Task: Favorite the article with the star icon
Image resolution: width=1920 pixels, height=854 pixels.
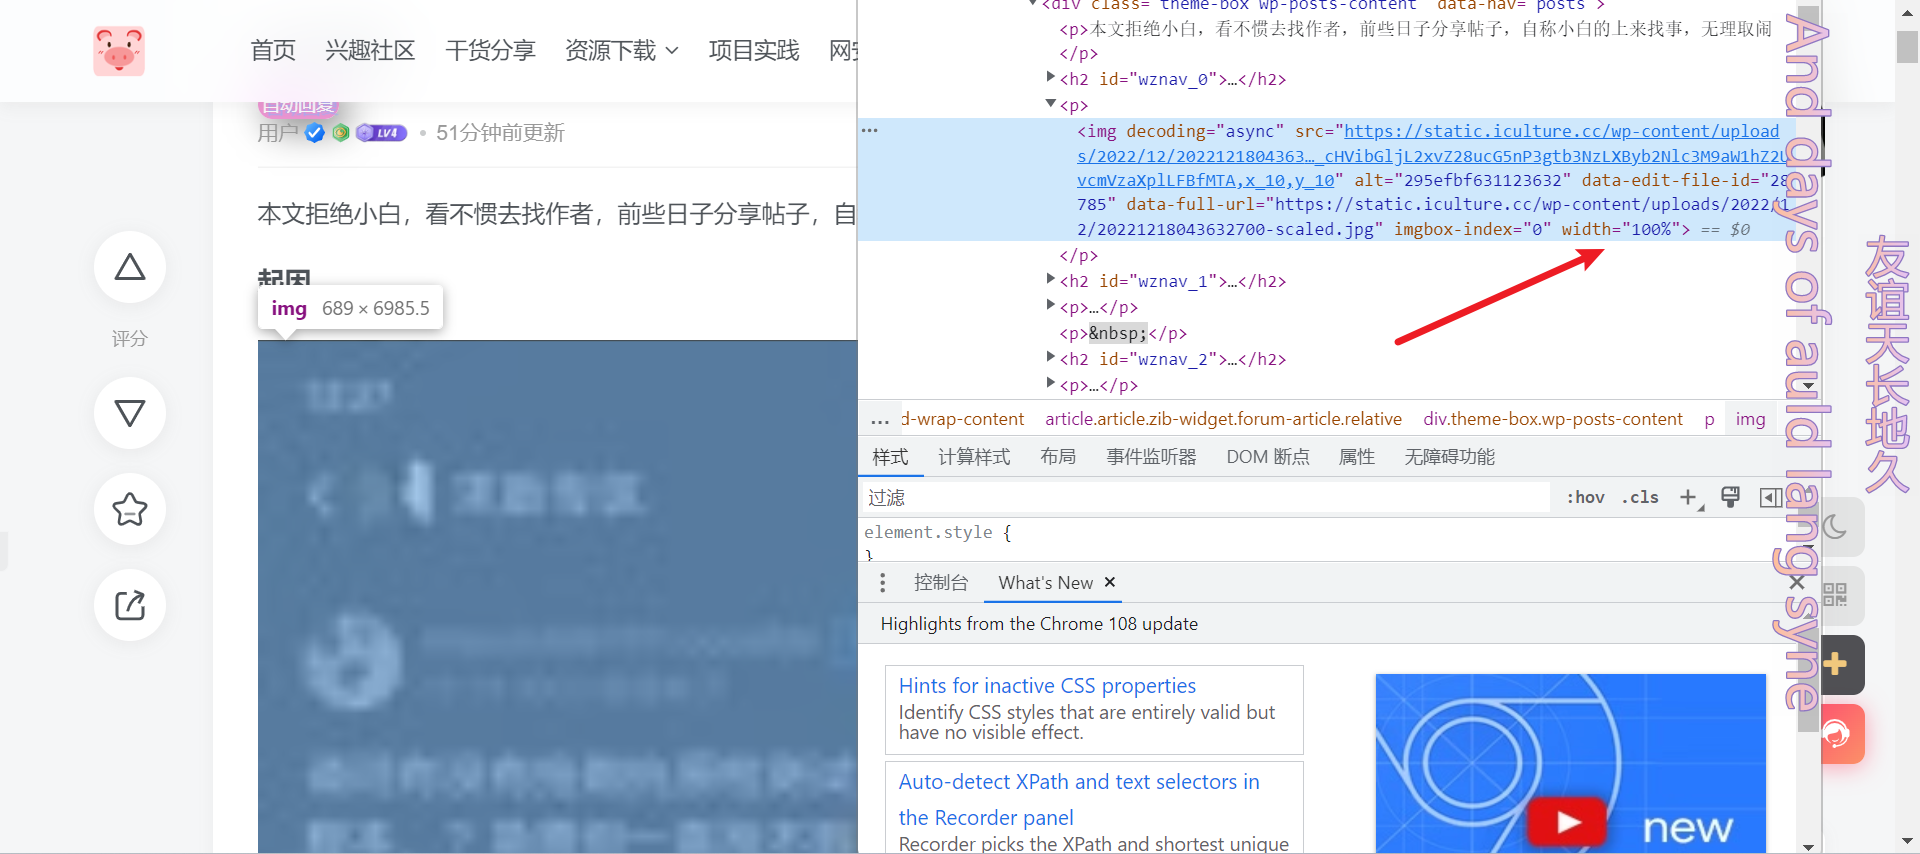Action: click(130, 509)
